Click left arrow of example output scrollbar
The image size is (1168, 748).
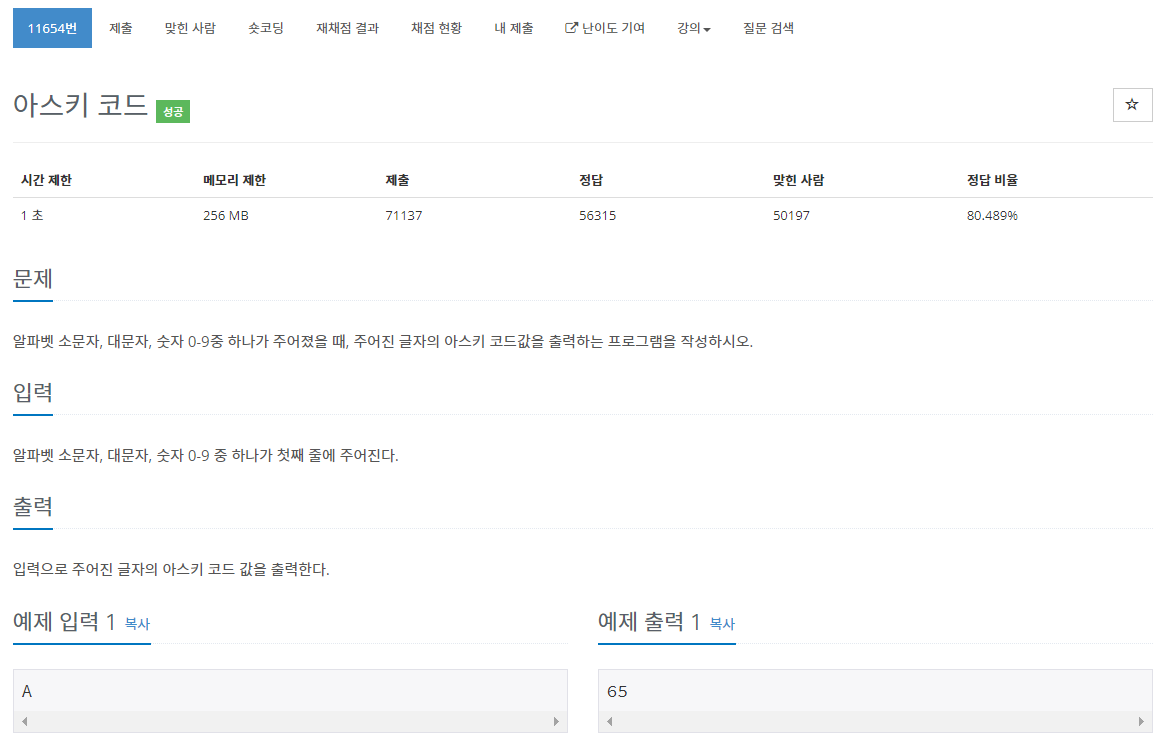(609, 721)
